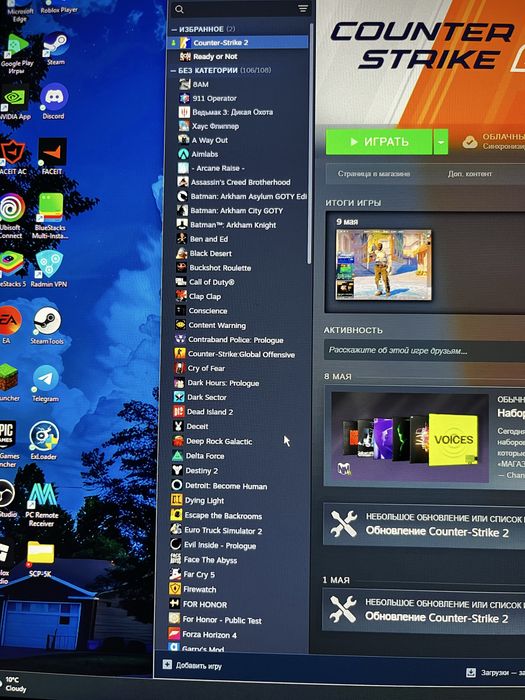Click the game list vertical scrollbar
Image resolution: width=525 pixels, height=700 pixels.
(310, 143)
